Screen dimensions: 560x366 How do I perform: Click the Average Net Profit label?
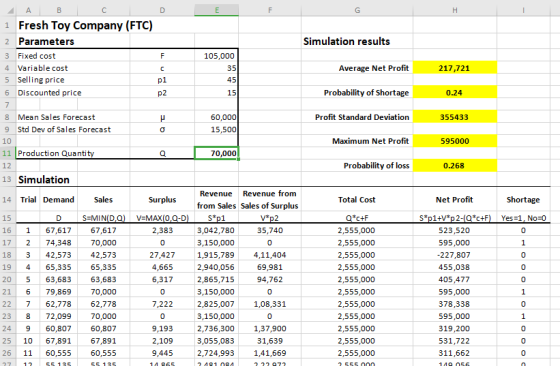pyautogui.click(x=374, y=68)
